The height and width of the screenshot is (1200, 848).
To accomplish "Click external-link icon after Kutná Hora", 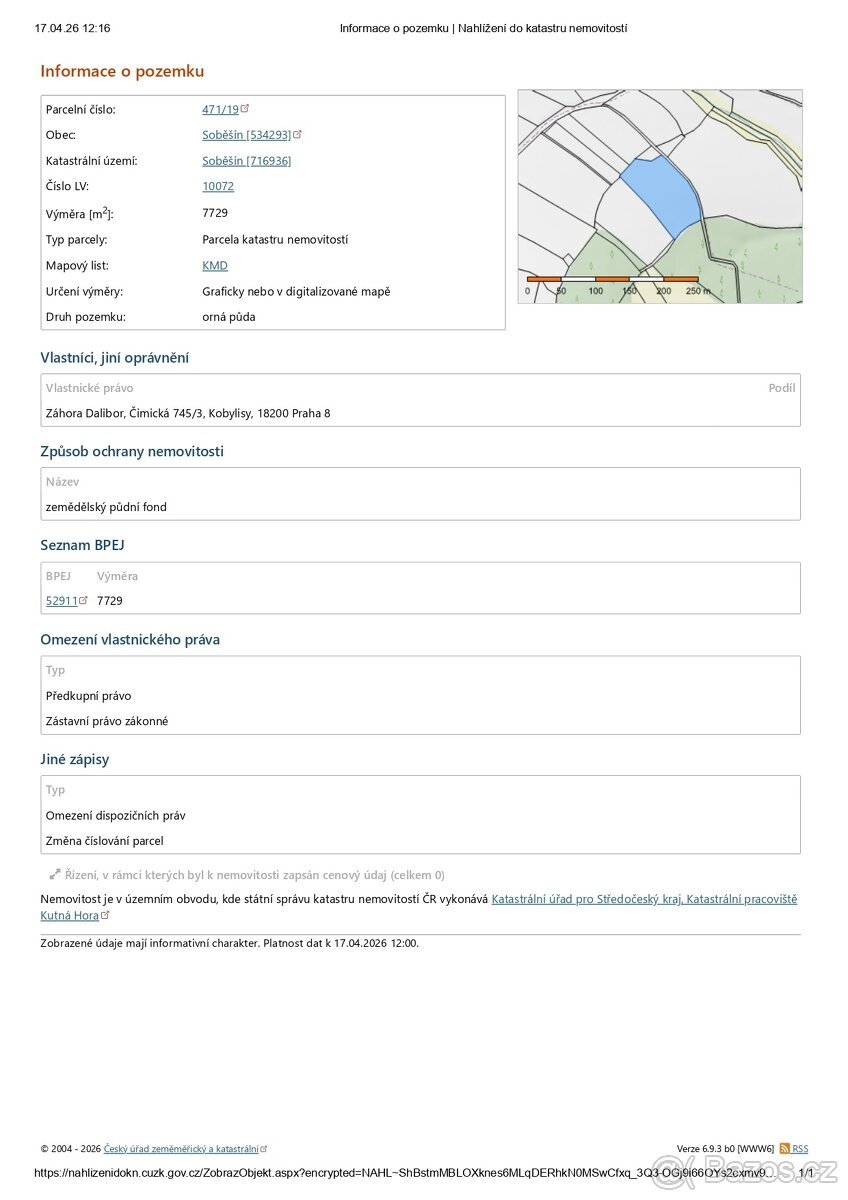I will (106, 914).
